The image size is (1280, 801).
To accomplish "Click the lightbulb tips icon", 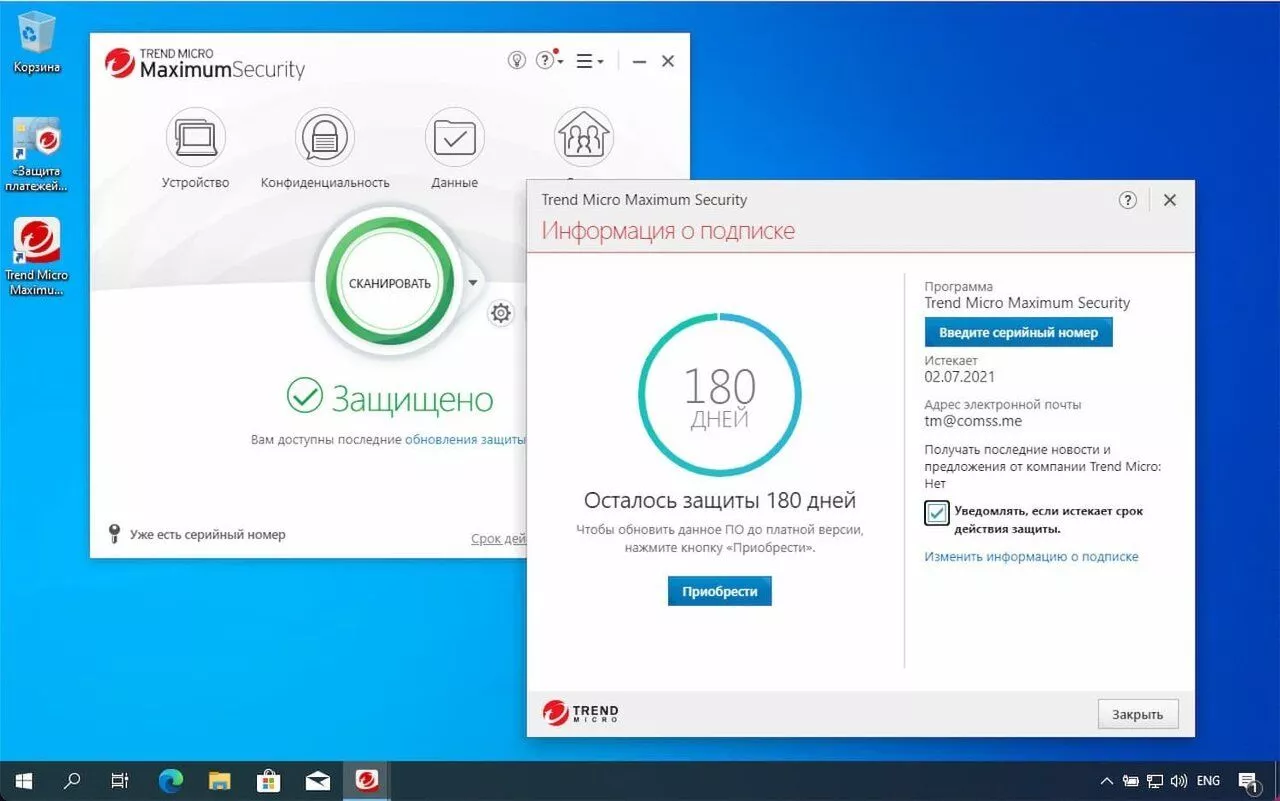I will tap(516, 61).
